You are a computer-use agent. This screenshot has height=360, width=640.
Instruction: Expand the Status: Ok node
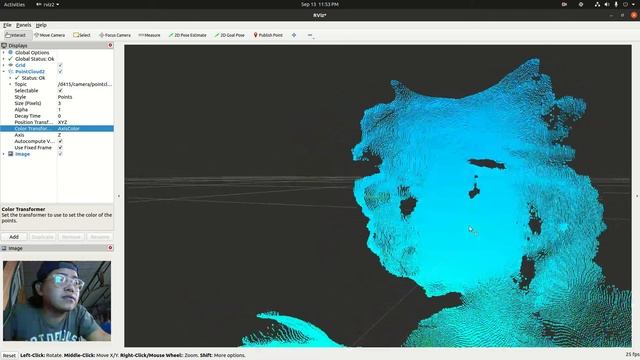(10, 78)
